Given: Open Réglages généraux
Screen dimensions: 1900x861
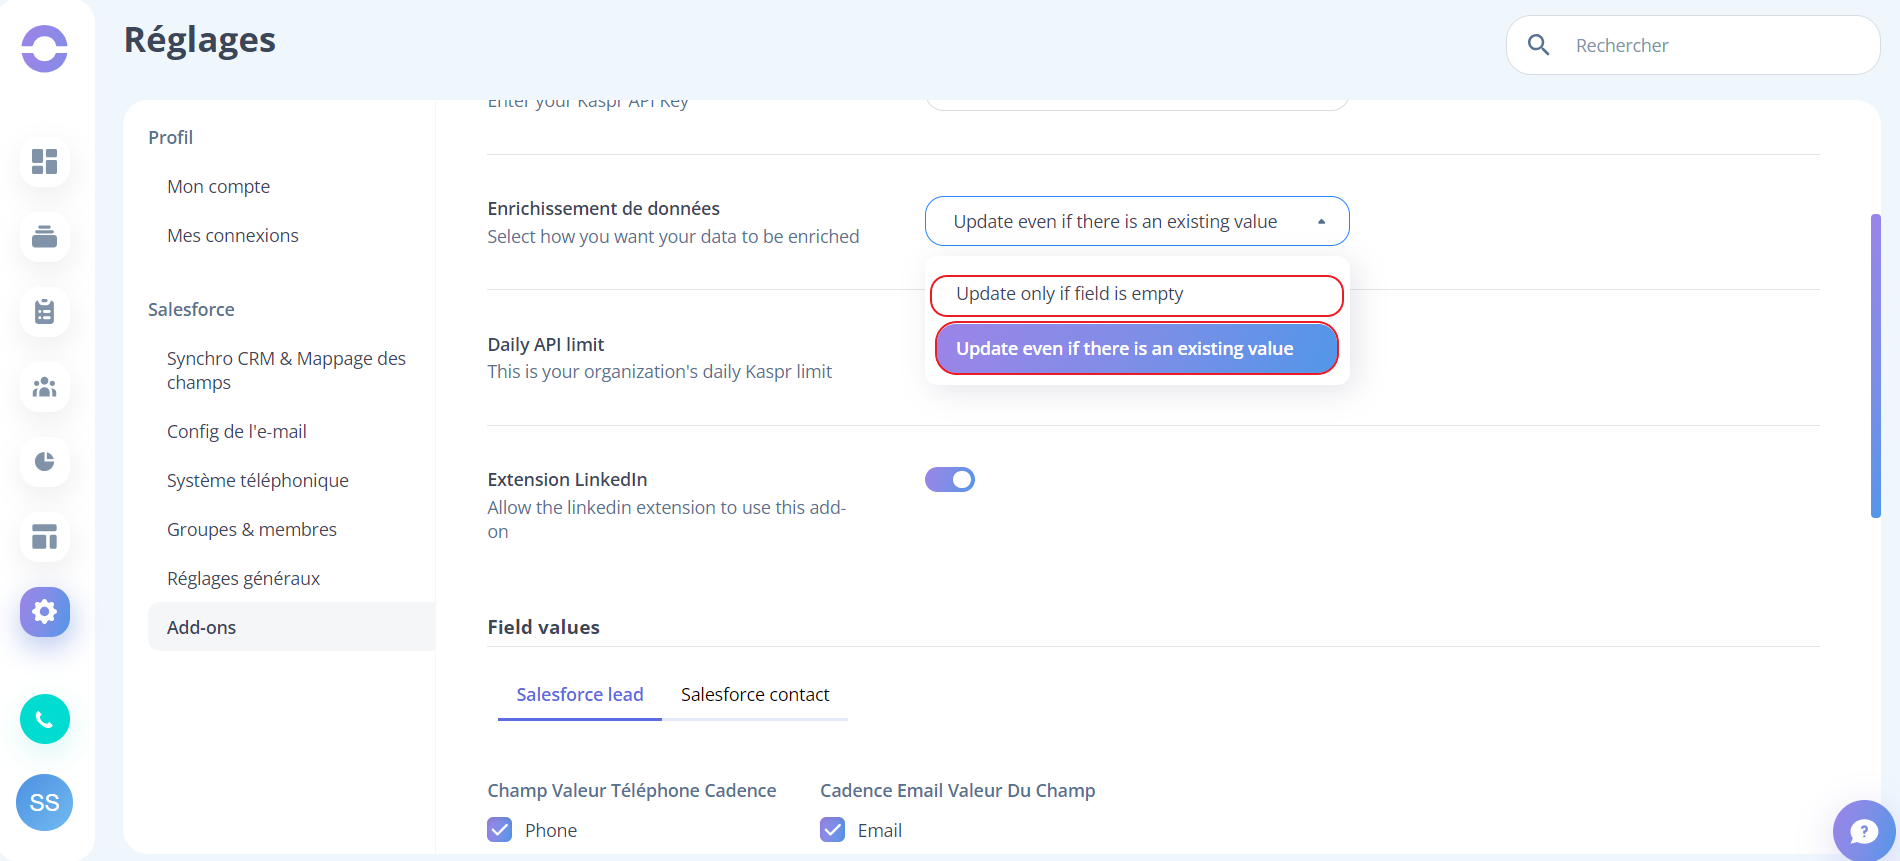Looking at the screenshot, I should tap(243, 578).
